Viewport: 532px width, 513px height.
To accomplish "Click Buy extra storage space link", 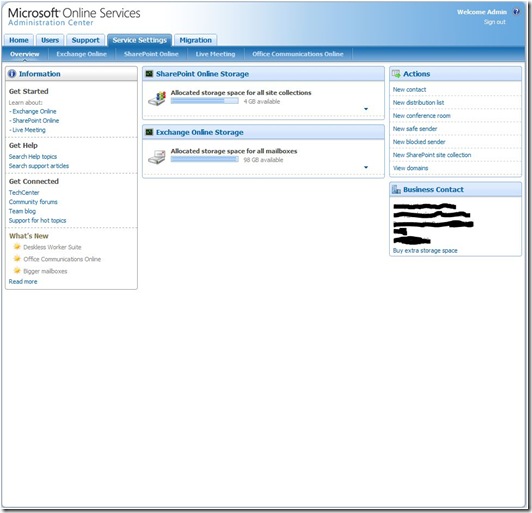I will pyautogui.click(x=425, y=250).
